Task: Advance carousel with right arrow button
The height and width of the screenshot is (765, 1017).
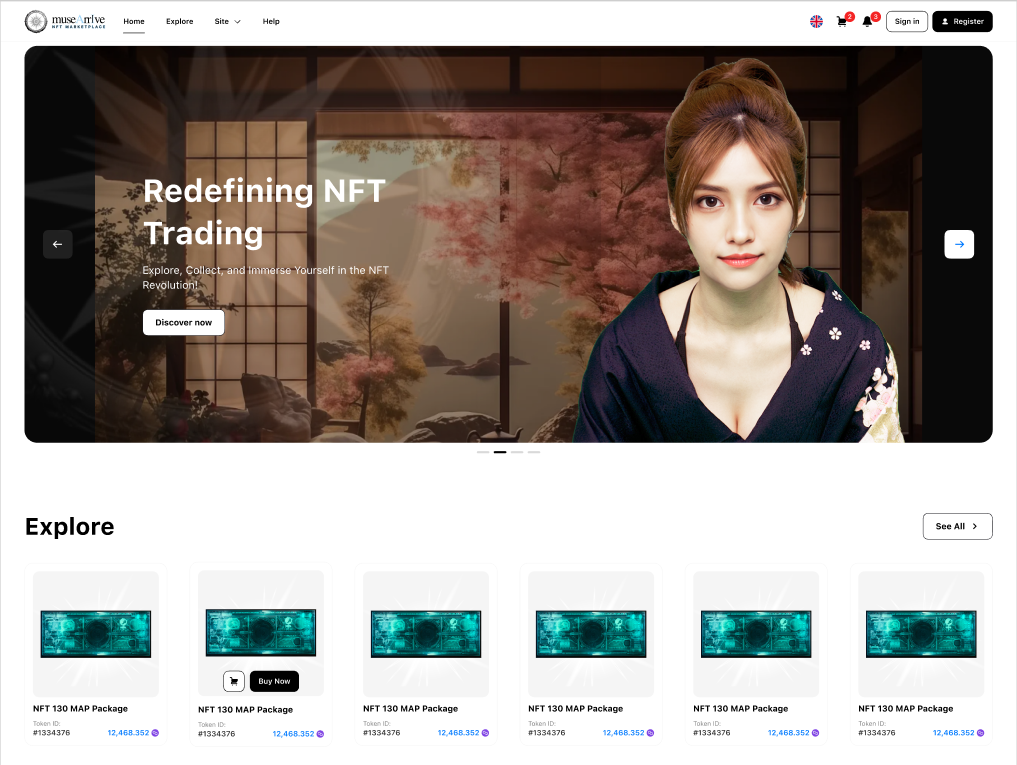Action: click(959, 244)
